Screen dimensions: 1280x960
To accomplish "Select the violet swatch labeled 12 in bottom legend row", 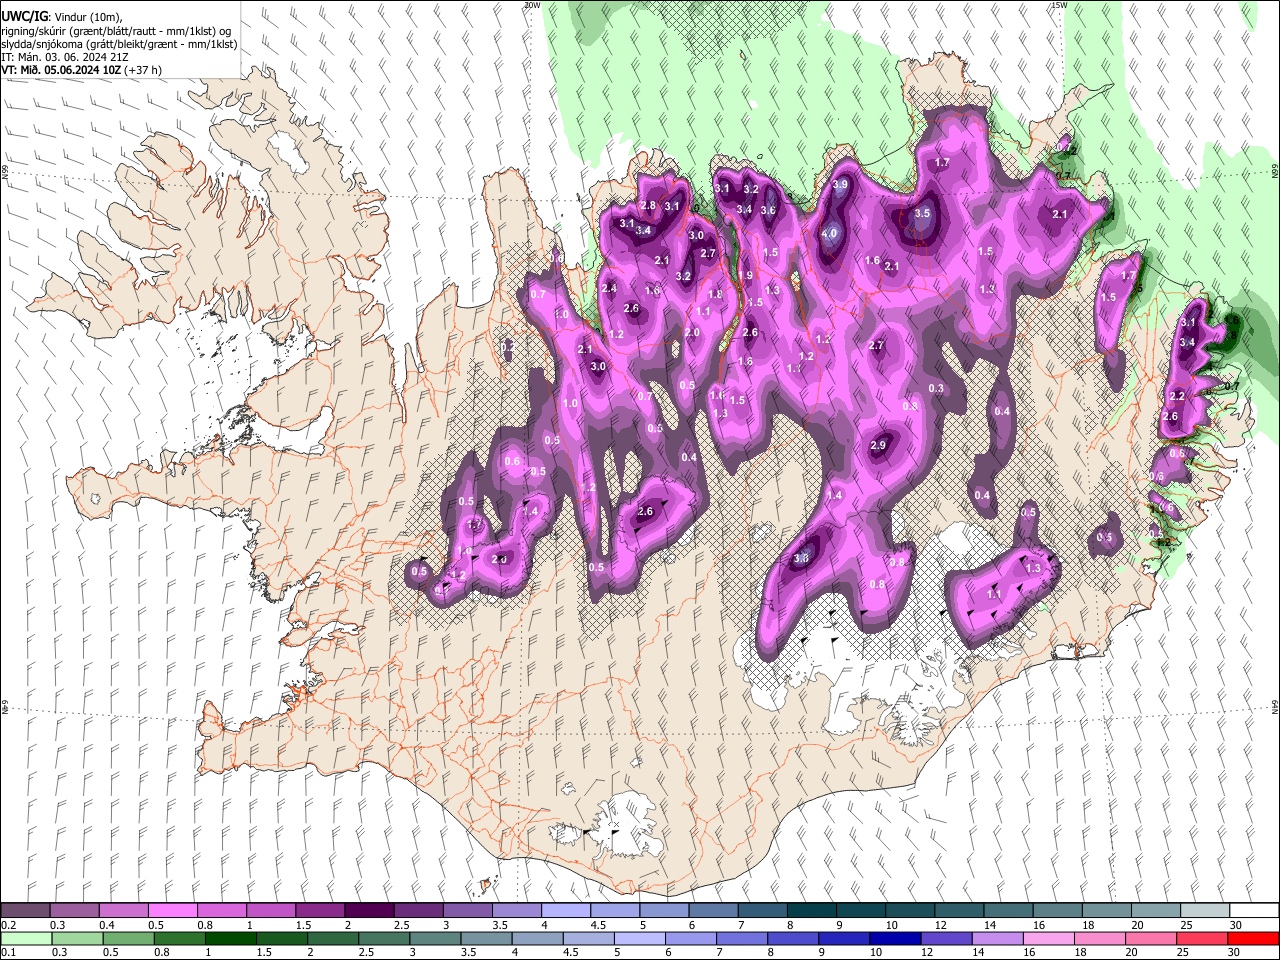I will coord(947,938).
